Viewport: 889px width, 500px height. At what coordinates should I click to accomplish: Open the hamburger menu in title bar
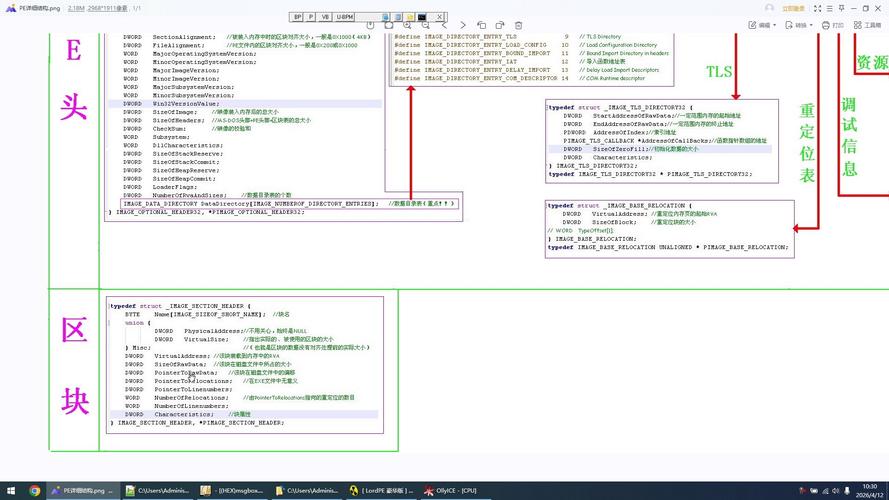[x=829, y=9]
